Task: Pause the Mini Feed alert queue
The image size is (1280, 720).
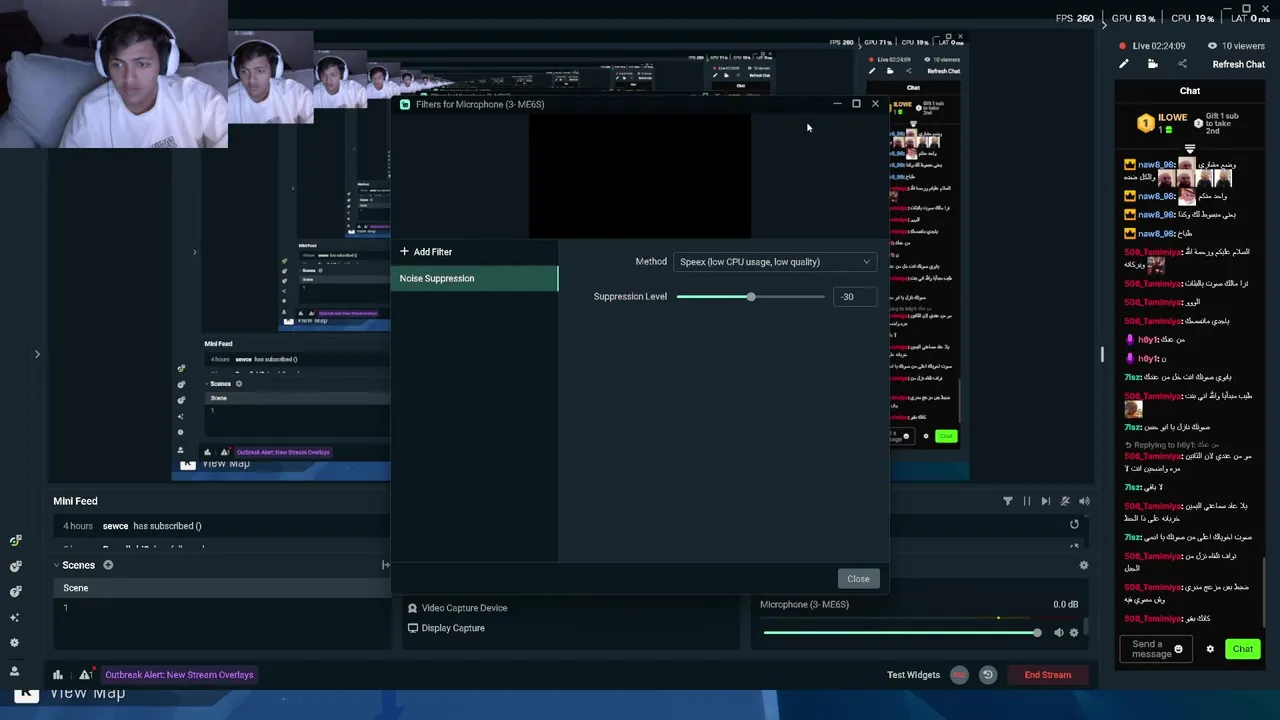Action: (1026, 501)
